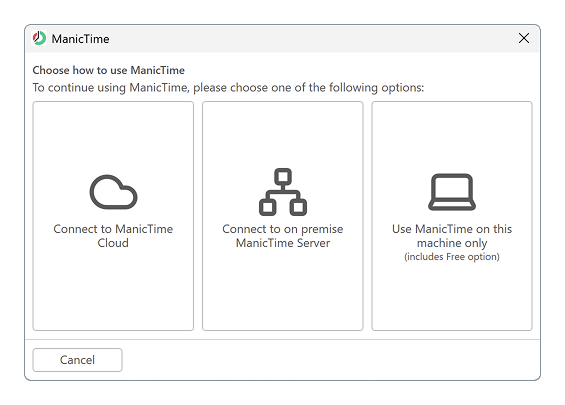
Task: Click the ManicTime logo in title bar
Action: 39,38
